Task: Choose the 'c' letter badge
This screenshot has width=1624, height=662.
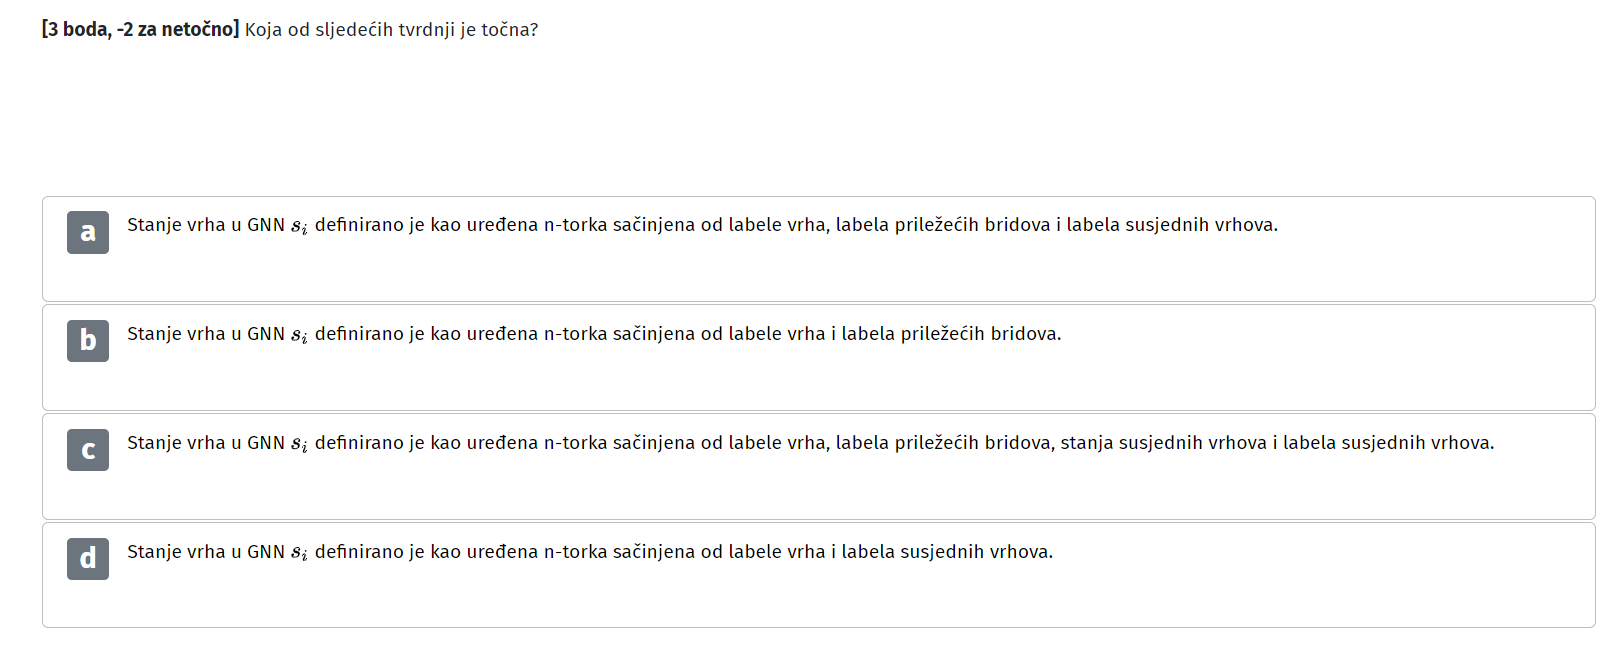Action: (x=88, y=450)
